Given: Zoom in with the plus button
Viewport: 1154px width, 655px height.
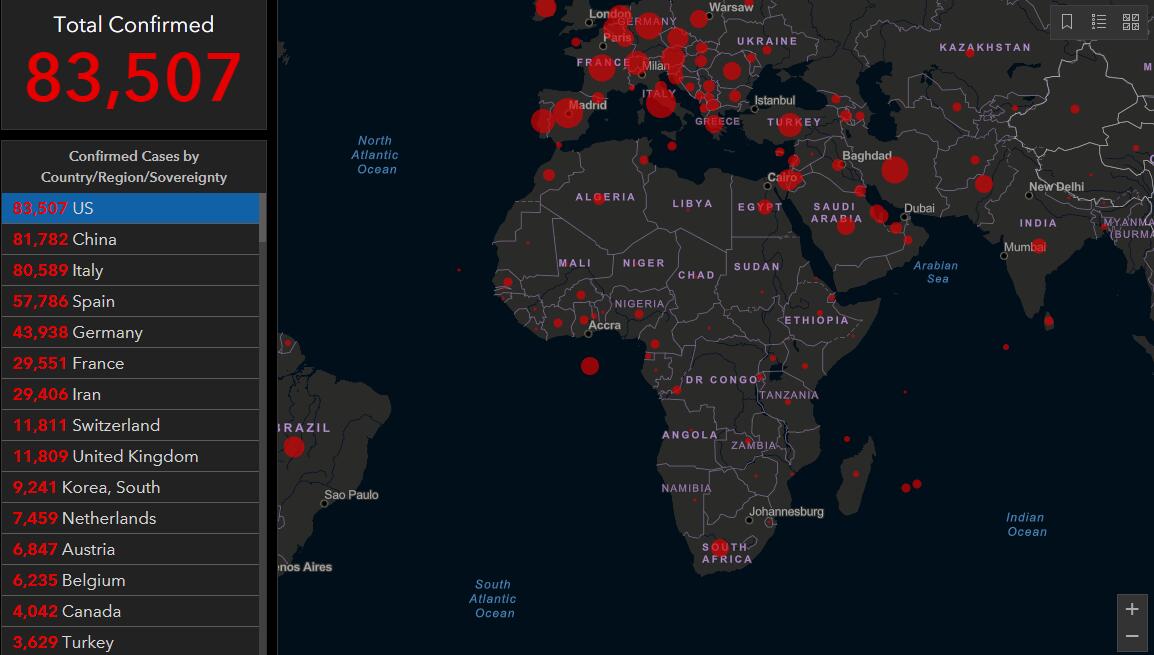Looking at the screenshot, I should click(1132, 609).
